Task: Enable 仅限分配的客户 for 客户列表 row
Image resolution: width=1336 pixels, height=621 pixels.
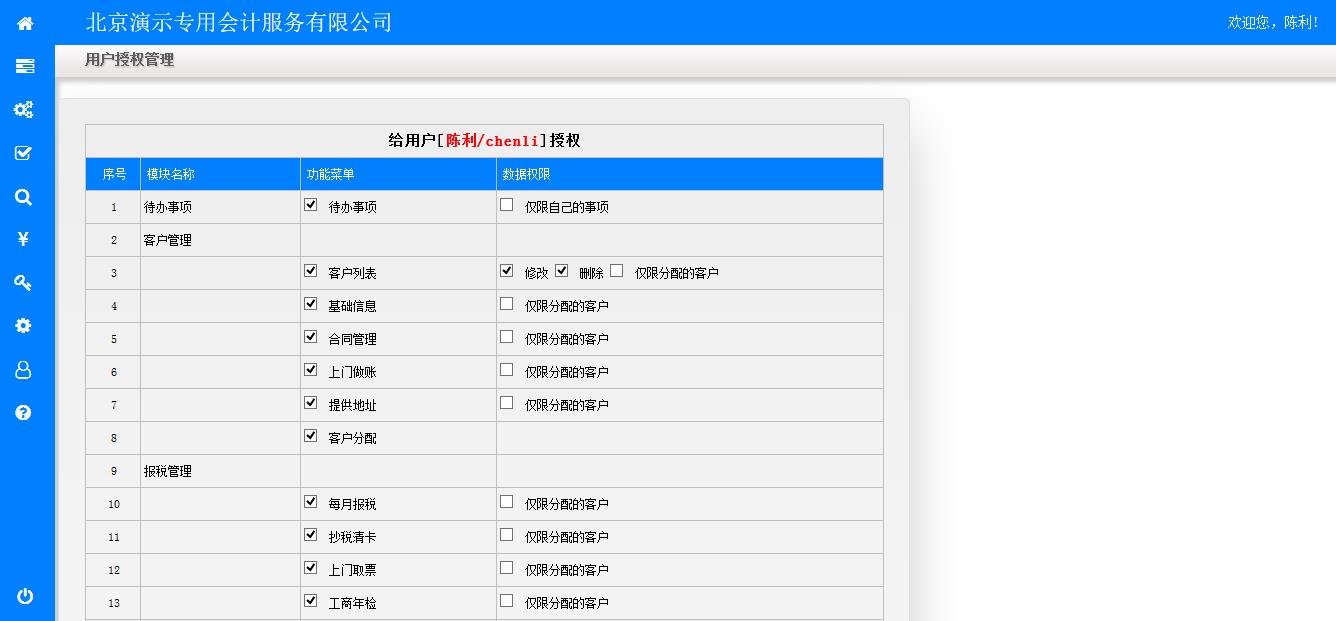Action: click(x=617, y=271)
